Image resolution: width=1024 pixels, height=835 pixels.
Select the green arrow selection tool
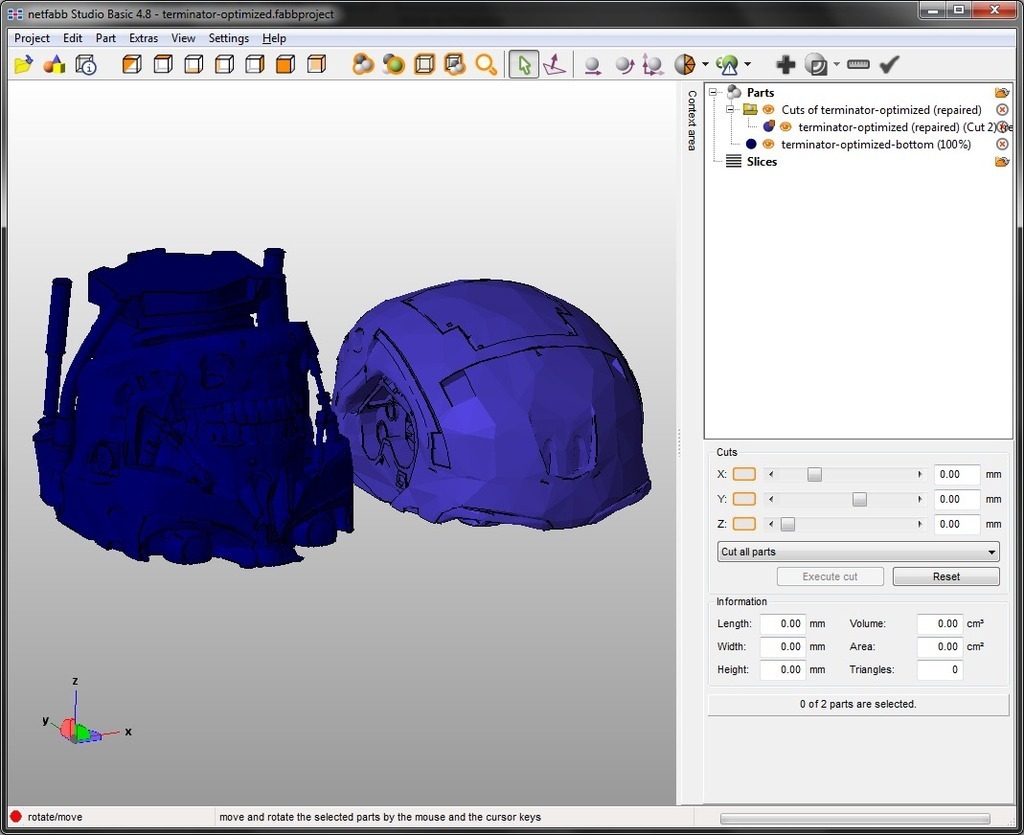pos(524,65)
